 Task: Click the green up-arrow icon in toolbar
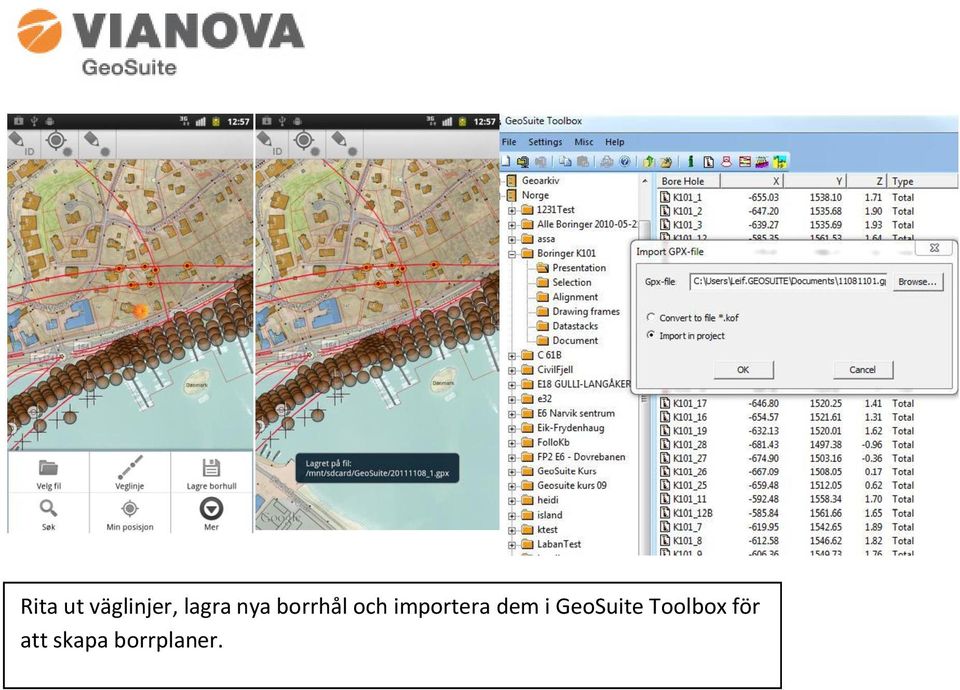(648, 162)
